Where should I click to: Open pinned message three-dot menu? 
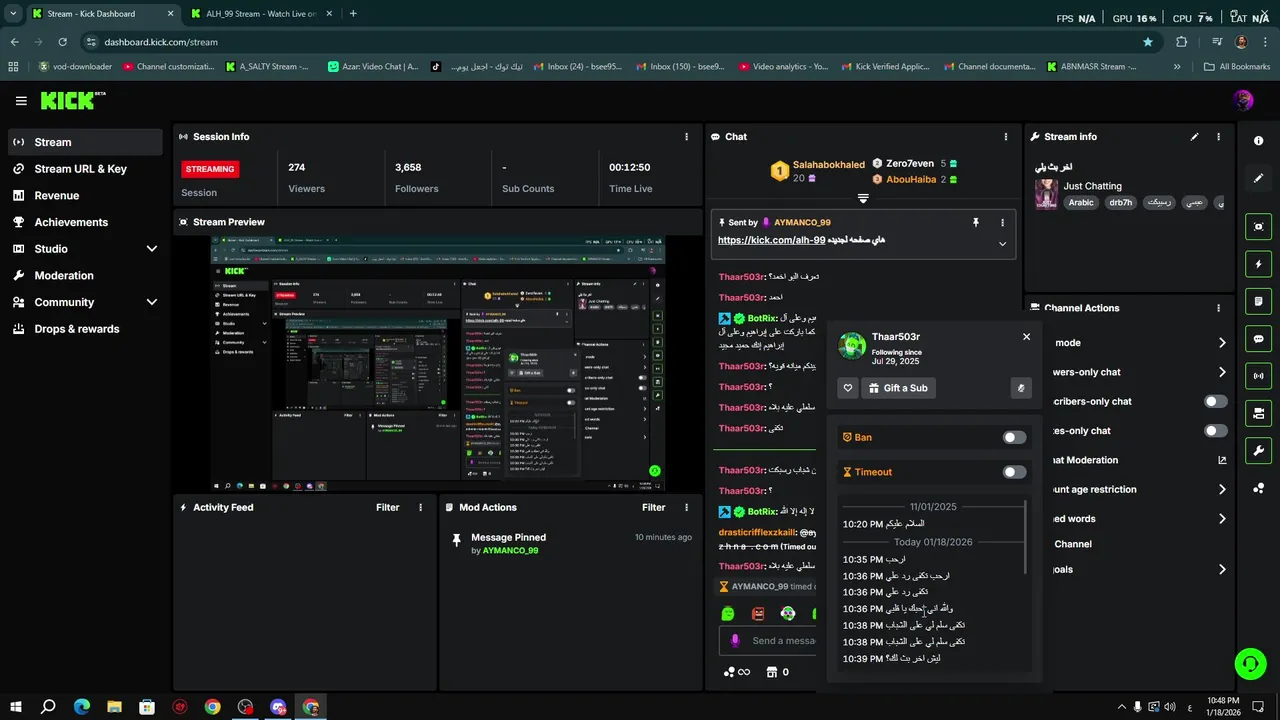1002,223
